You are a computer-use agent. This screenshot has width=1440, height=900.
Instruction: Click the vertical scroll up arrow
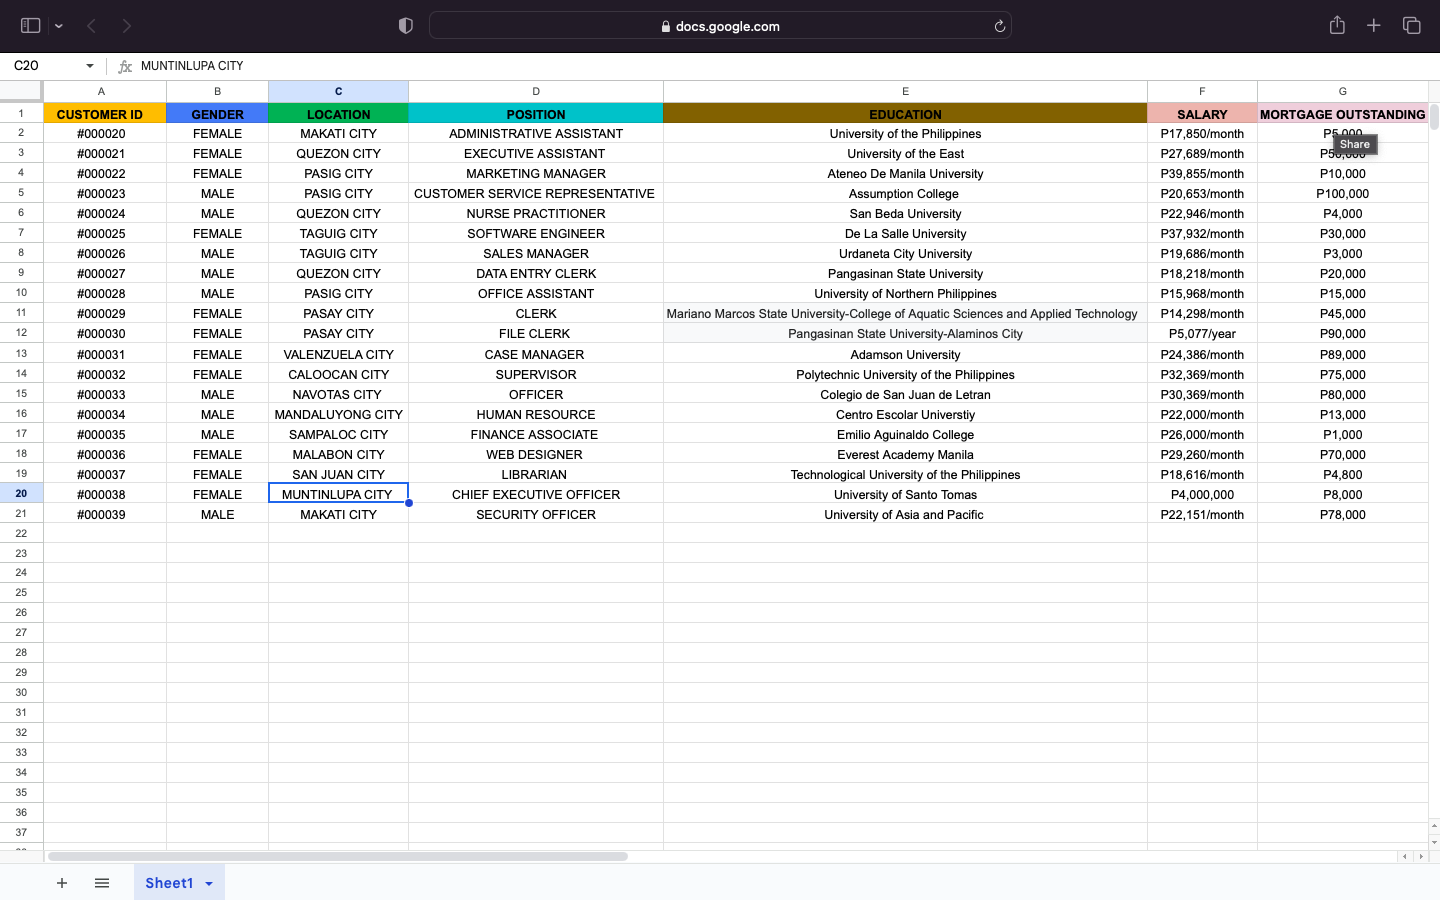pos(1434,826)
